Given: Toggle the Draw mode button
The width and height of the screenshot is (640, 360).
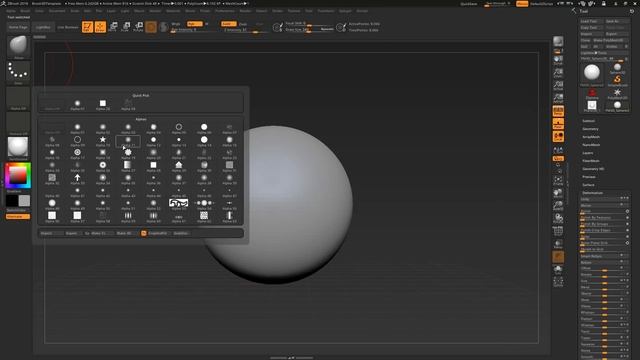Looking at the screenshot, I should 100,27.
